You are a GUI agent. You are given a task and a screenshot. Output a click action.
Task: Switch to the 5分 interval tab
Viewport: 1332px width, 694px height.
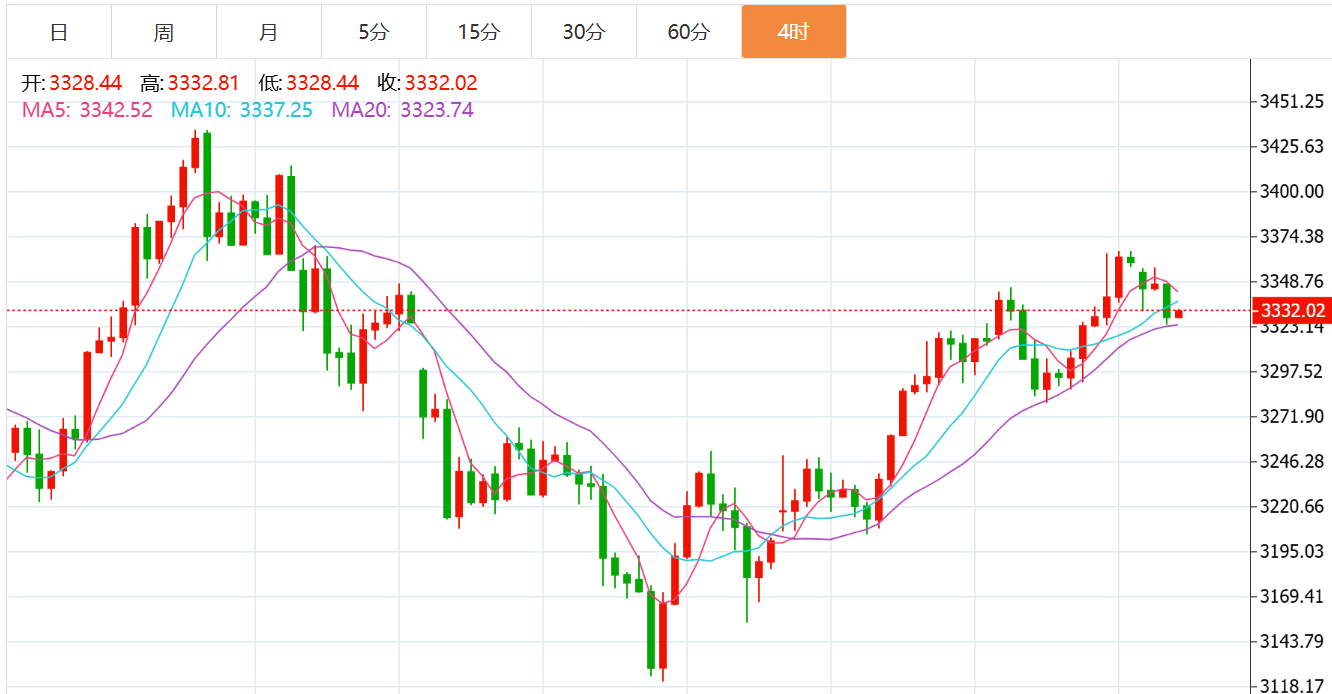tap(374, 32)
